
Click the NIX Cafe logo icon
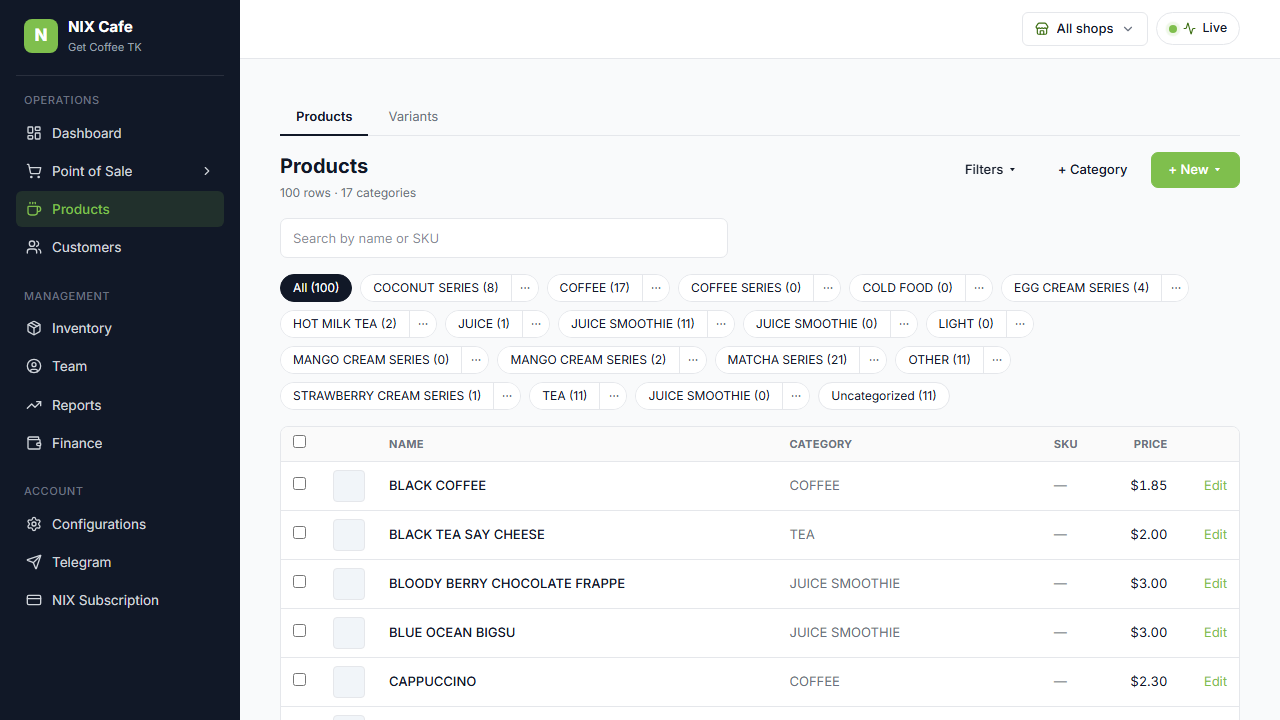(x=41, y=36)
